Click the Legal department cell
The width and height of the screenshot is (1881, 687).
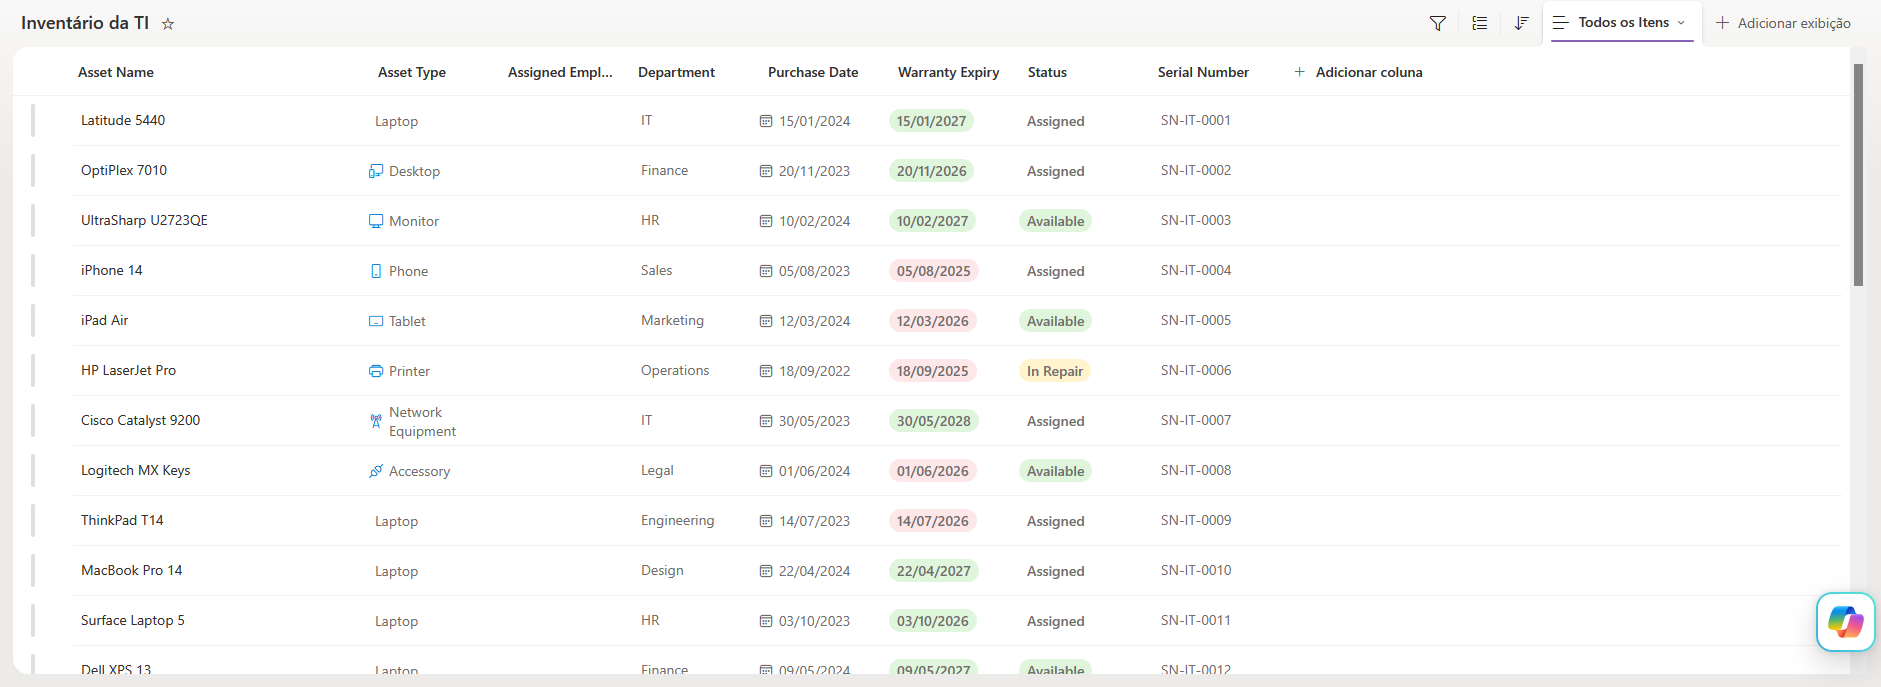tap(657, 470)
